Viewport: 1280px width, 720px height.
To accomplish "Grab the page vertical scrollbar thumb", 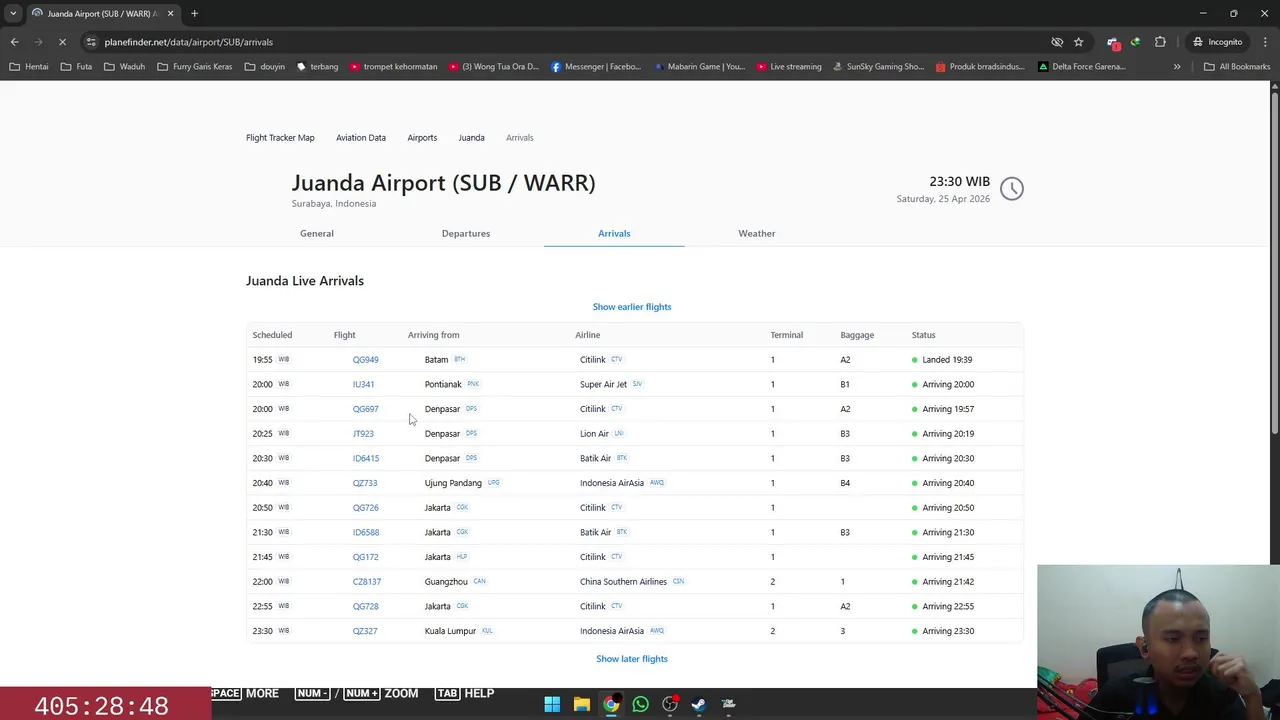I will pyautogui.click(x=1274, y=262).
